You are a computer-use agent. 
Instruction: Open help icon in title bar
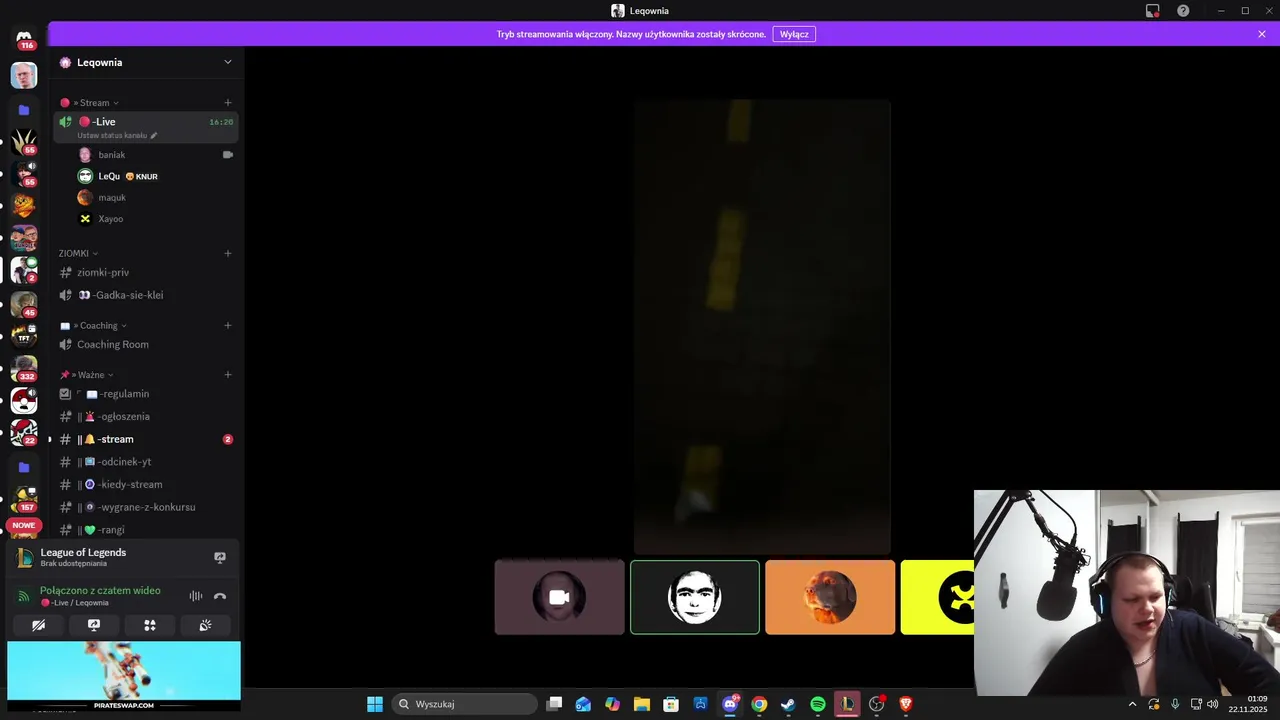point(1183,11)
